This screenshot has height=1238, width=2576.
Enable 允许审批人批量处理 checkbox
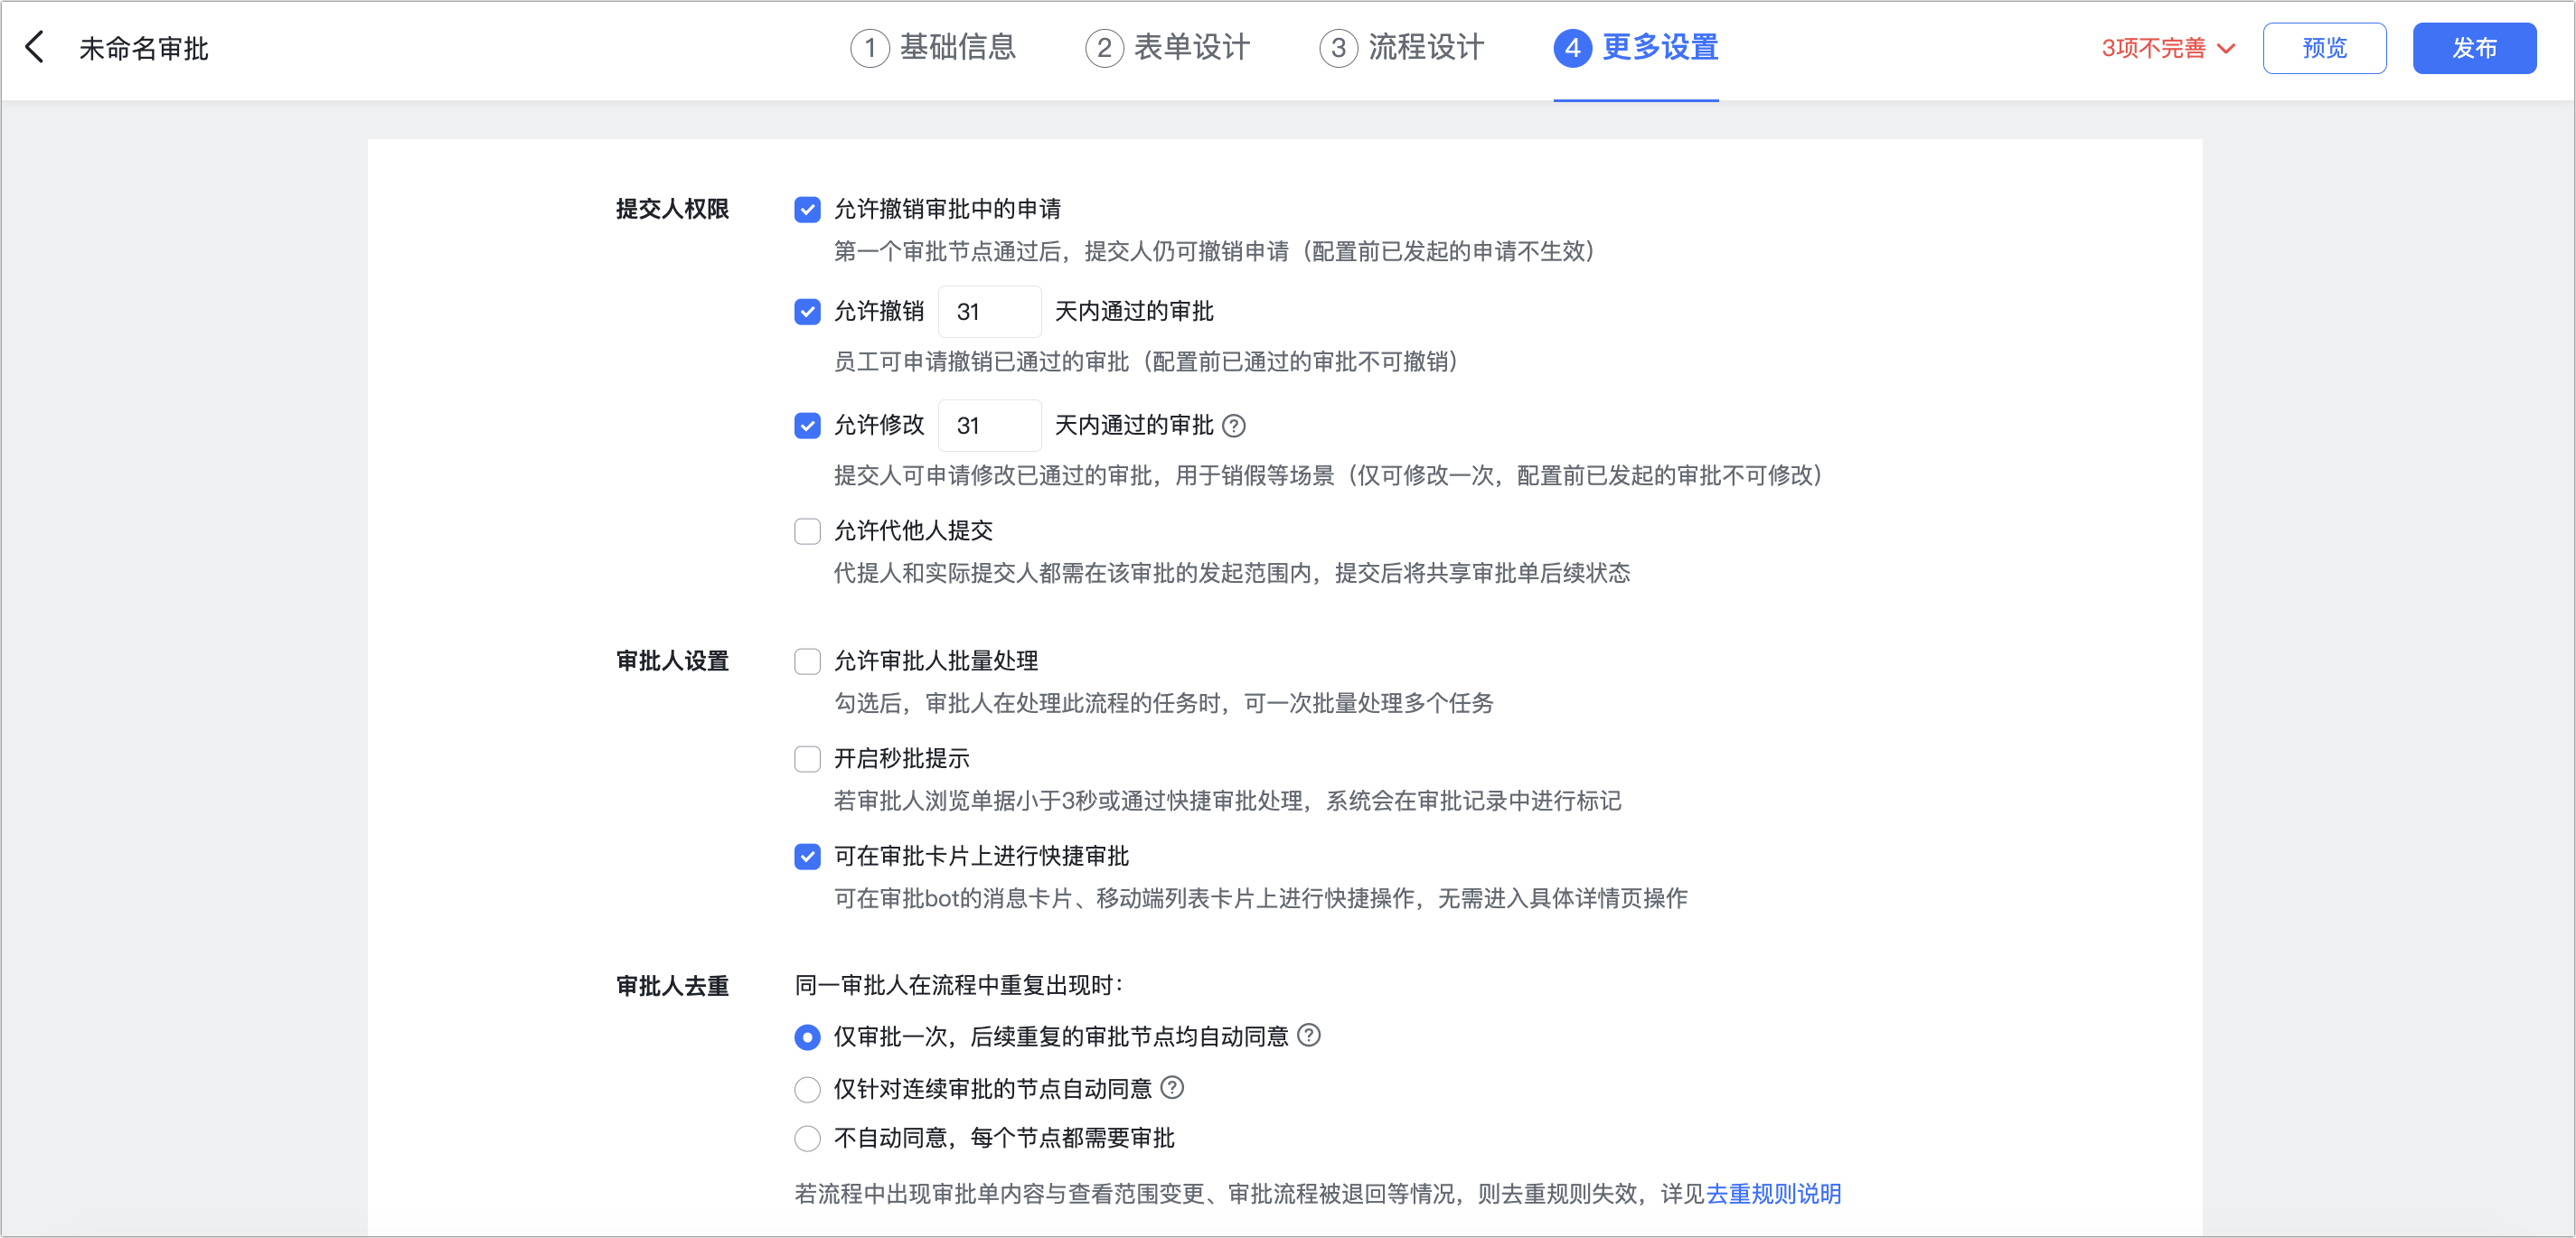[807, 662]
